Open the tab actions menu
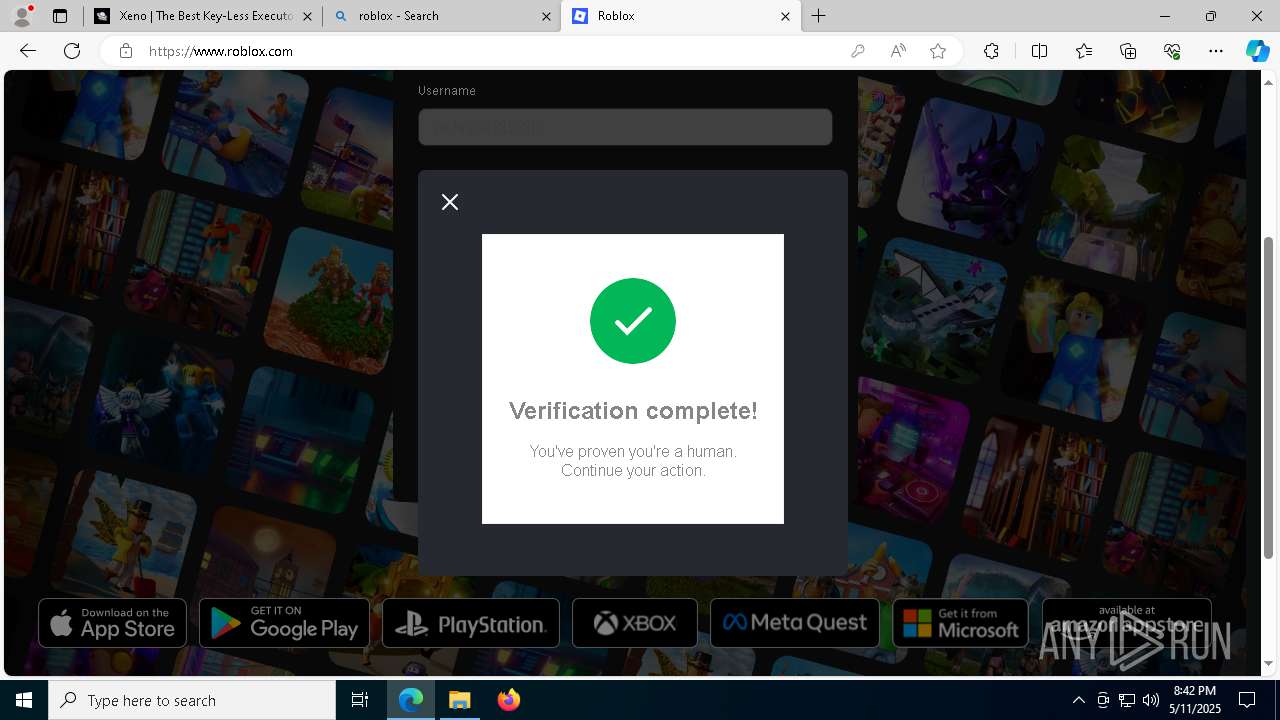This screenshot has height=720, width=1280. pyautogui.click(x=60, y=16)
